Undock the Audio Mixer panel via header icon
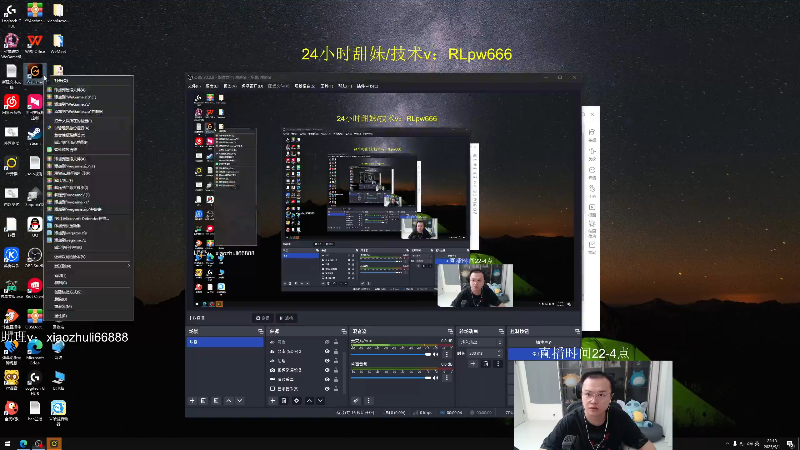 (x=451, y=331)
